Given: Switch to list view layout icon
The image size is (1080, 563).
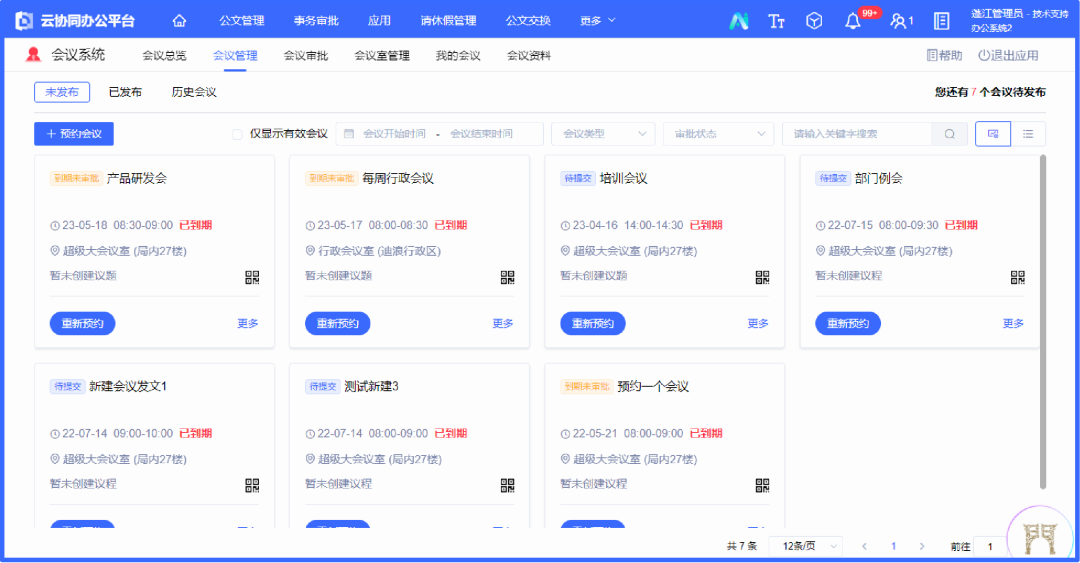Looking at the screenshot, I should tap(1028, 134).
